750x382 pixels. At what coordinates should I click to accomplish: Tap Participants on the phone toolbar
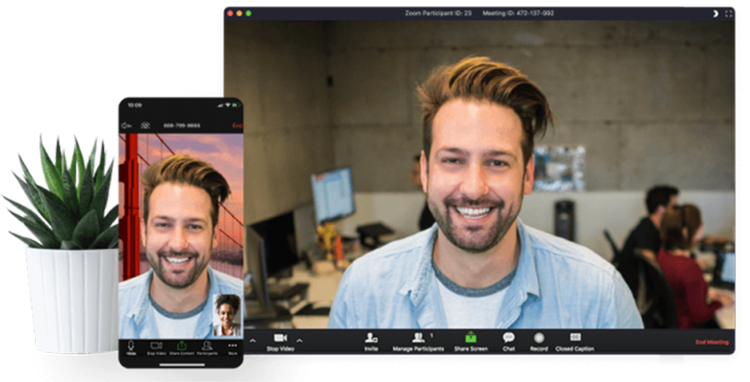point(207,348)
